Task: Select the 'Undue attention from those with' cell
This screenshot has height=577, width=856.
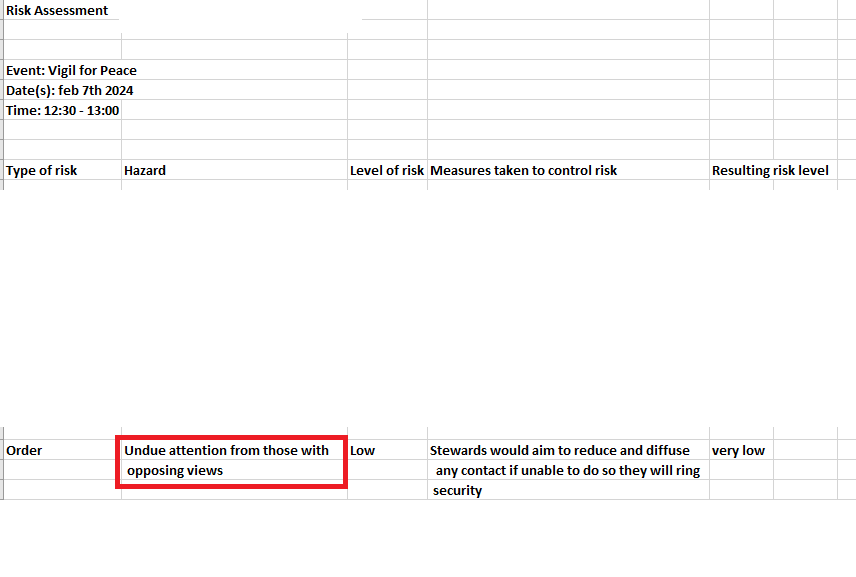Action: pos(234,450)
